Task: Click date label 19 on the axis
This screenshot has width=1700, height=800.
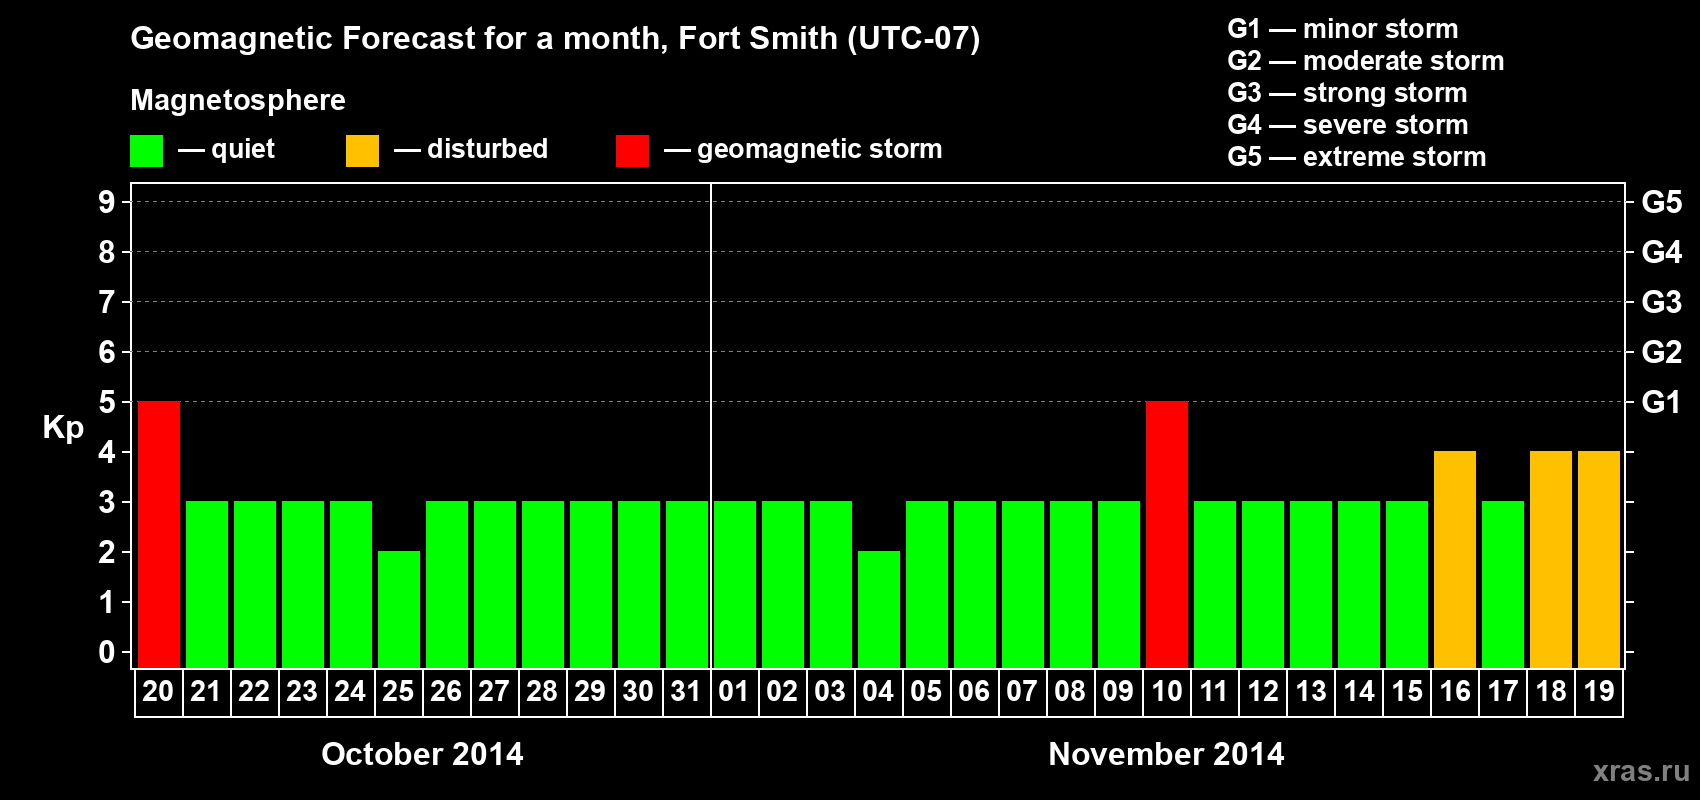Action: pyautogui.click(x=1599, y=691)
